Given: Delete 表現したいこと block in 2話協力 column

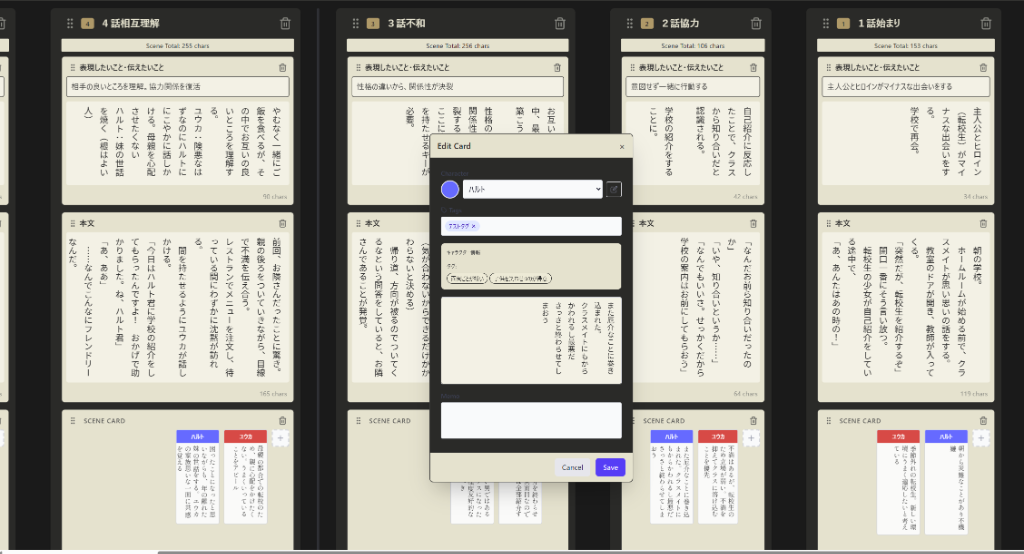Looking at the screenshot, I should tap(753, 67).
